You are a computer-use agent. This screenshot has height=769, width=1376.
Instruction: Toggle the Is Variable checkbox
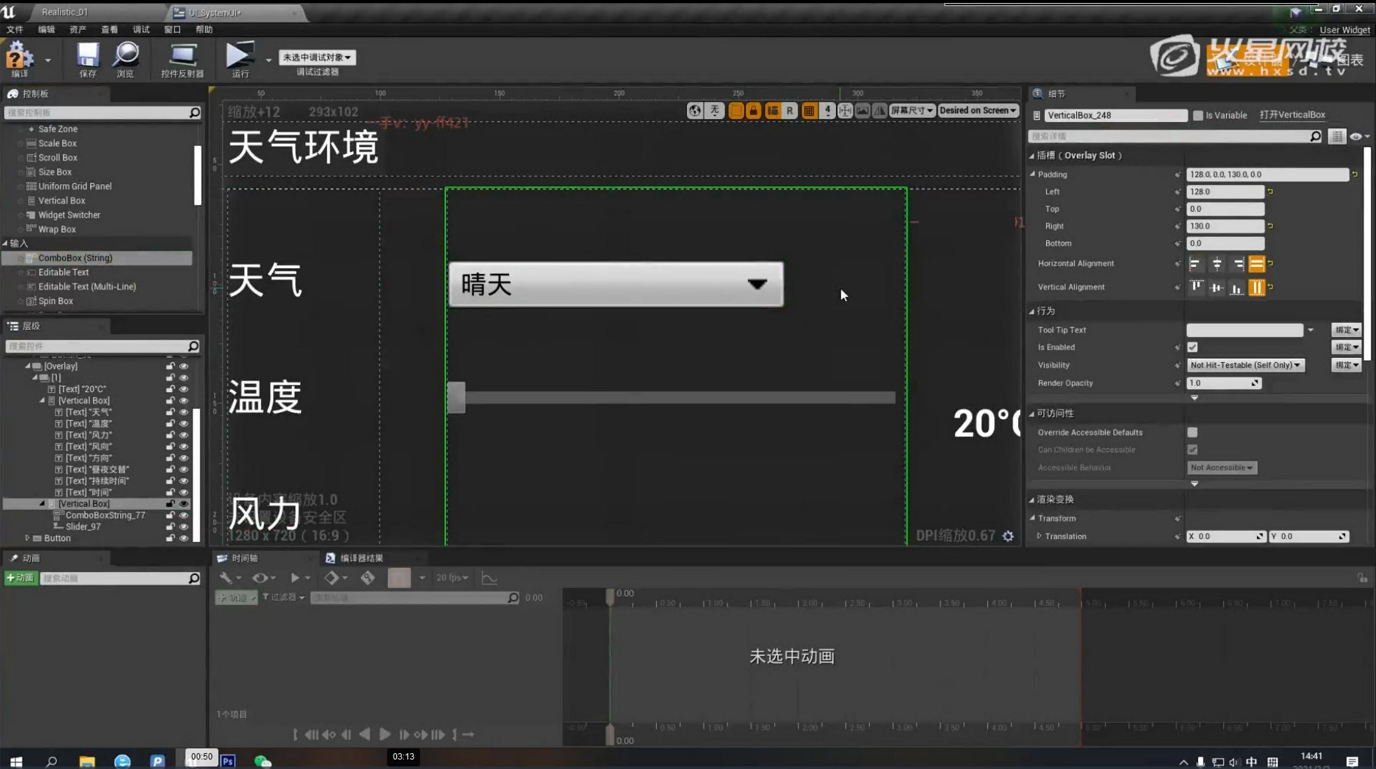(1198, 115)
